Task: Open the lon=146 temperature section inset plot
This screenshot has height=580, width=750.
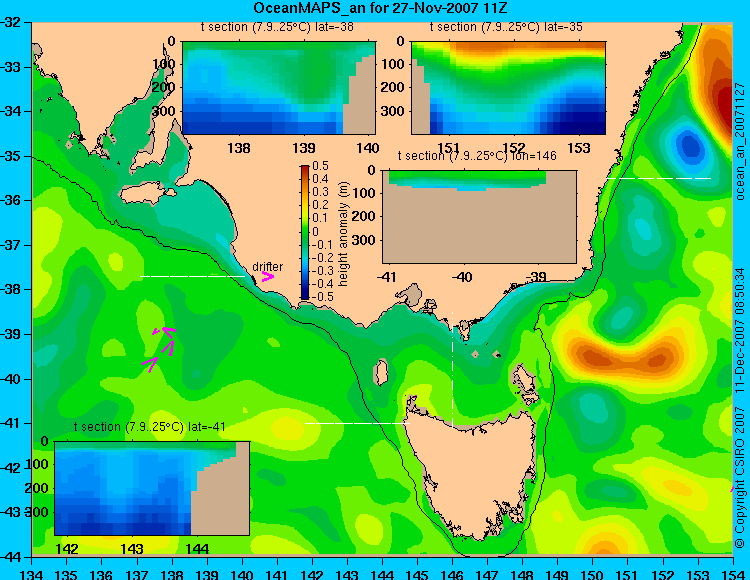Action: tap(479, 217)
